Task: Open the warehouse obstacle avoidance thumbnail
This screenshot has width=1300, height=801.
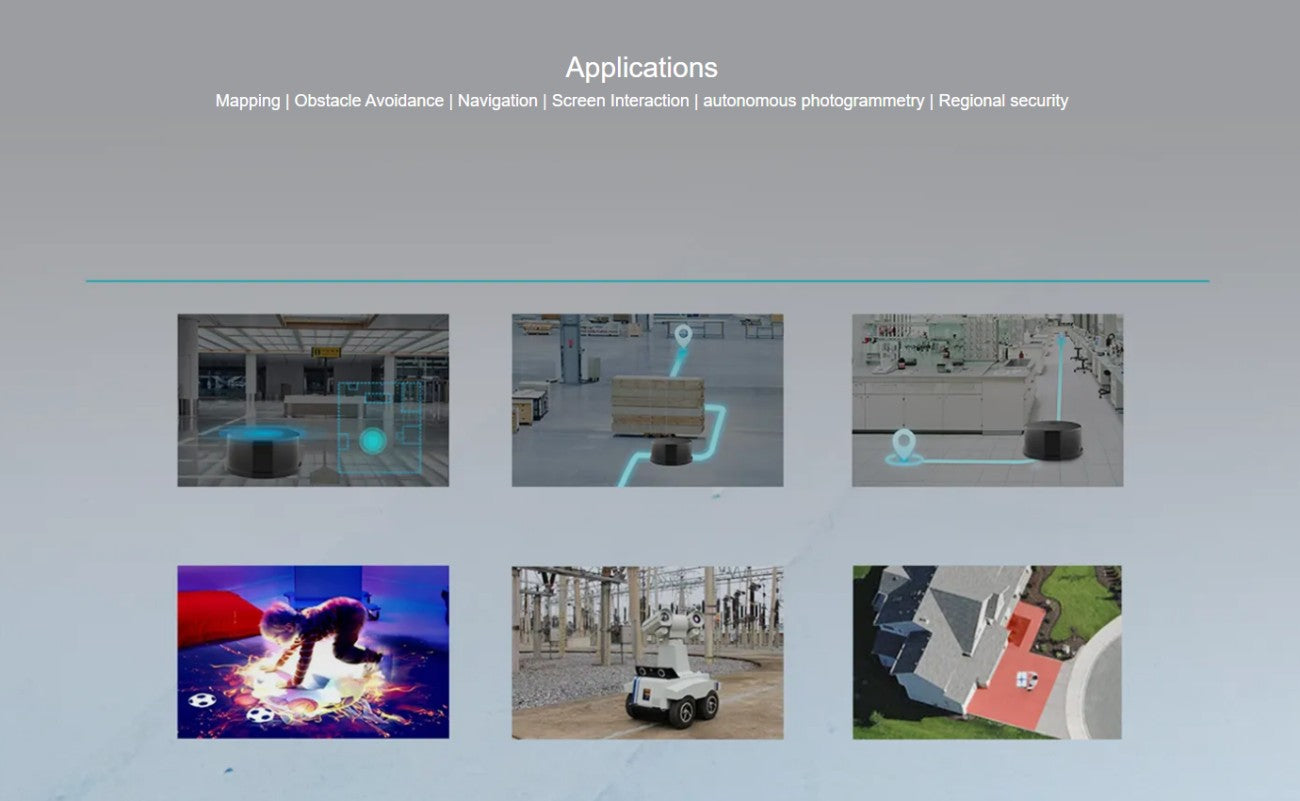Action: [647, 400]
